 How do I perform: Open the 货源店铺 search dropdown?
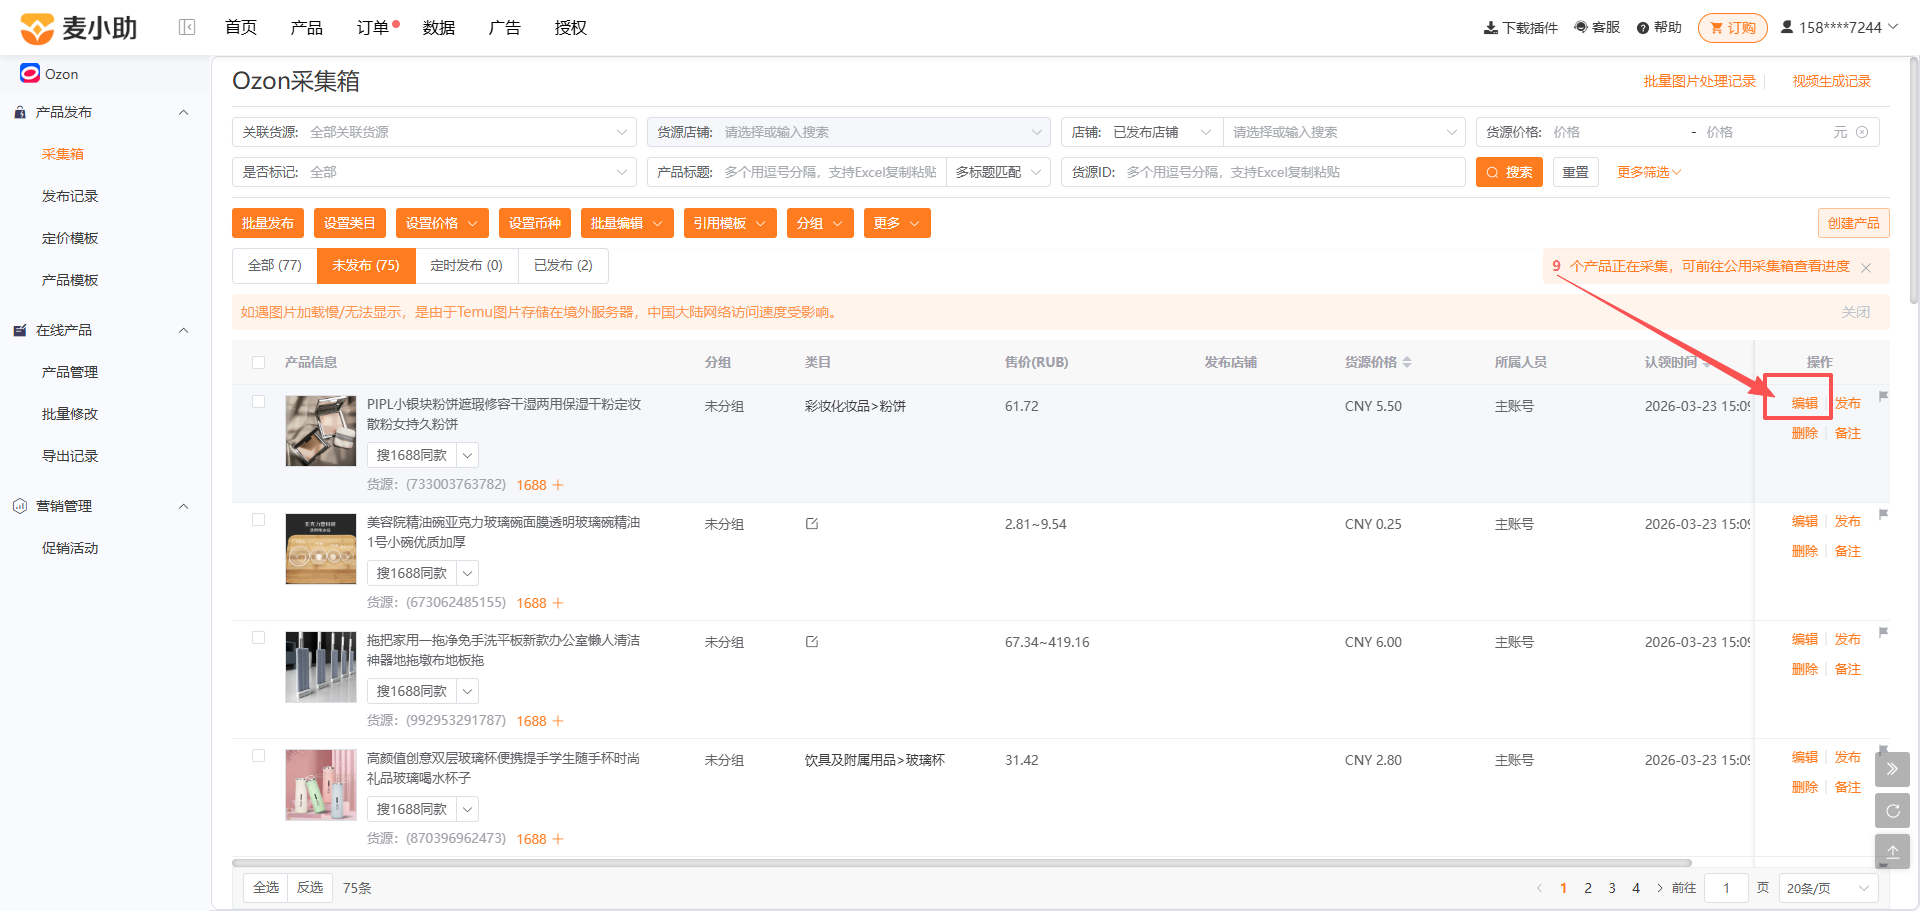tap(848, 132)
